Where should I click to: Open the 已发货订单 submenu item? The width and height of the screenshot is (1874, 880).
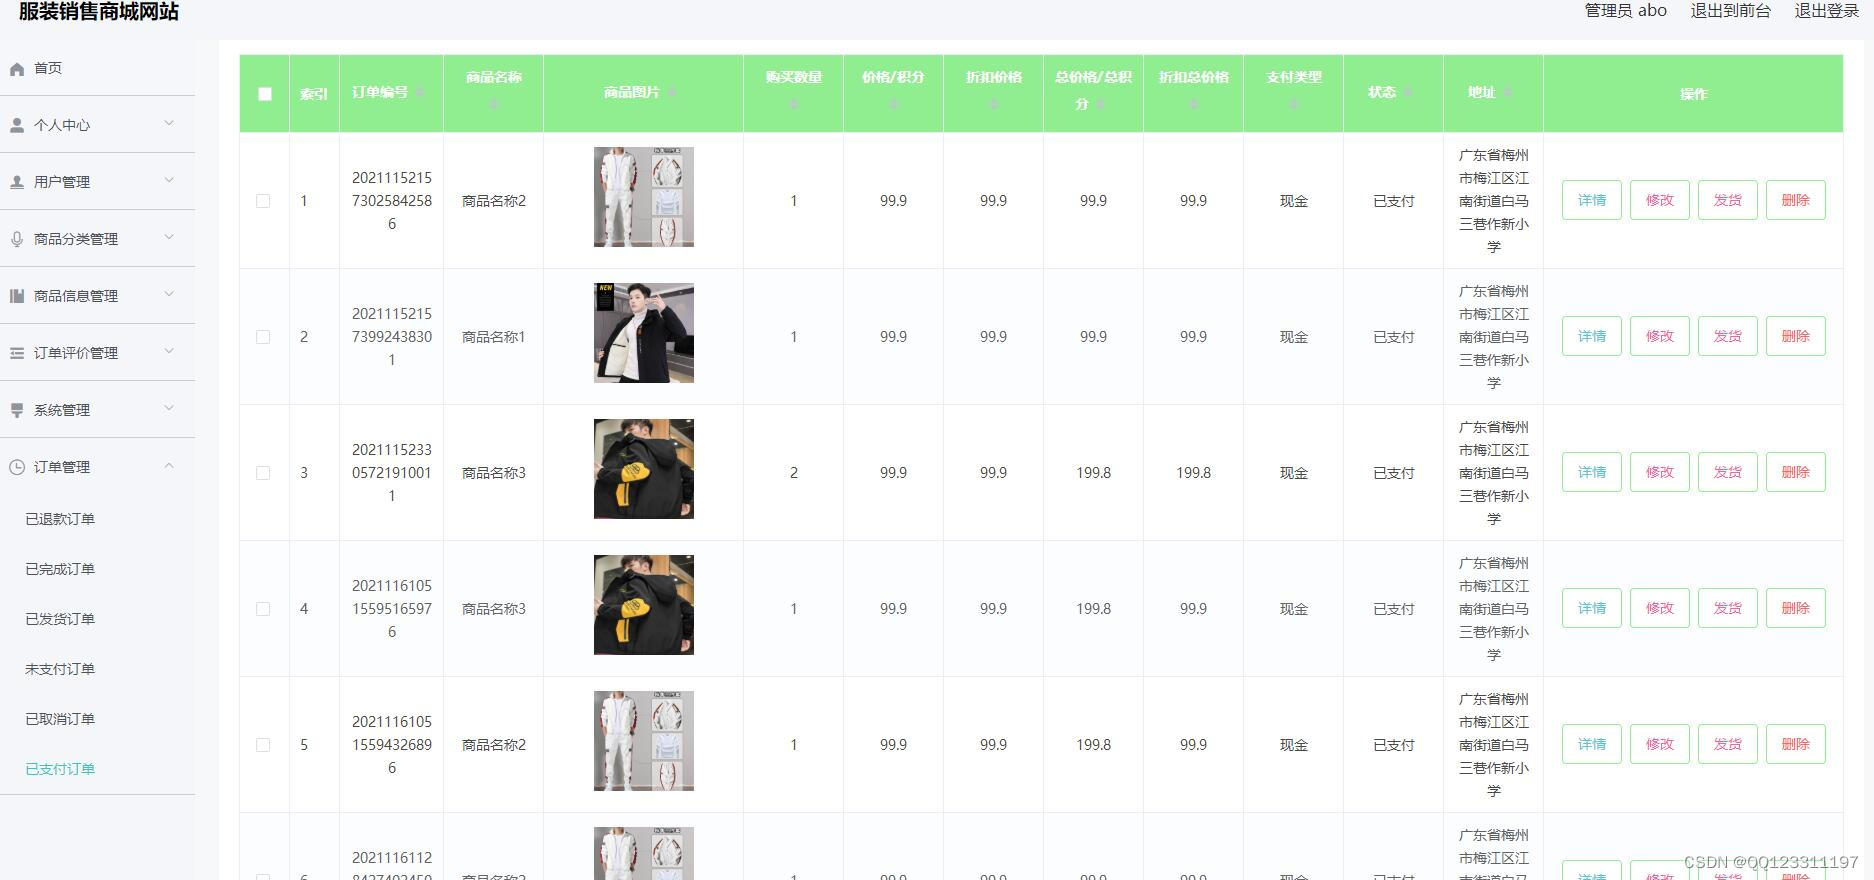pyautogui.click(x=60, y=619)
